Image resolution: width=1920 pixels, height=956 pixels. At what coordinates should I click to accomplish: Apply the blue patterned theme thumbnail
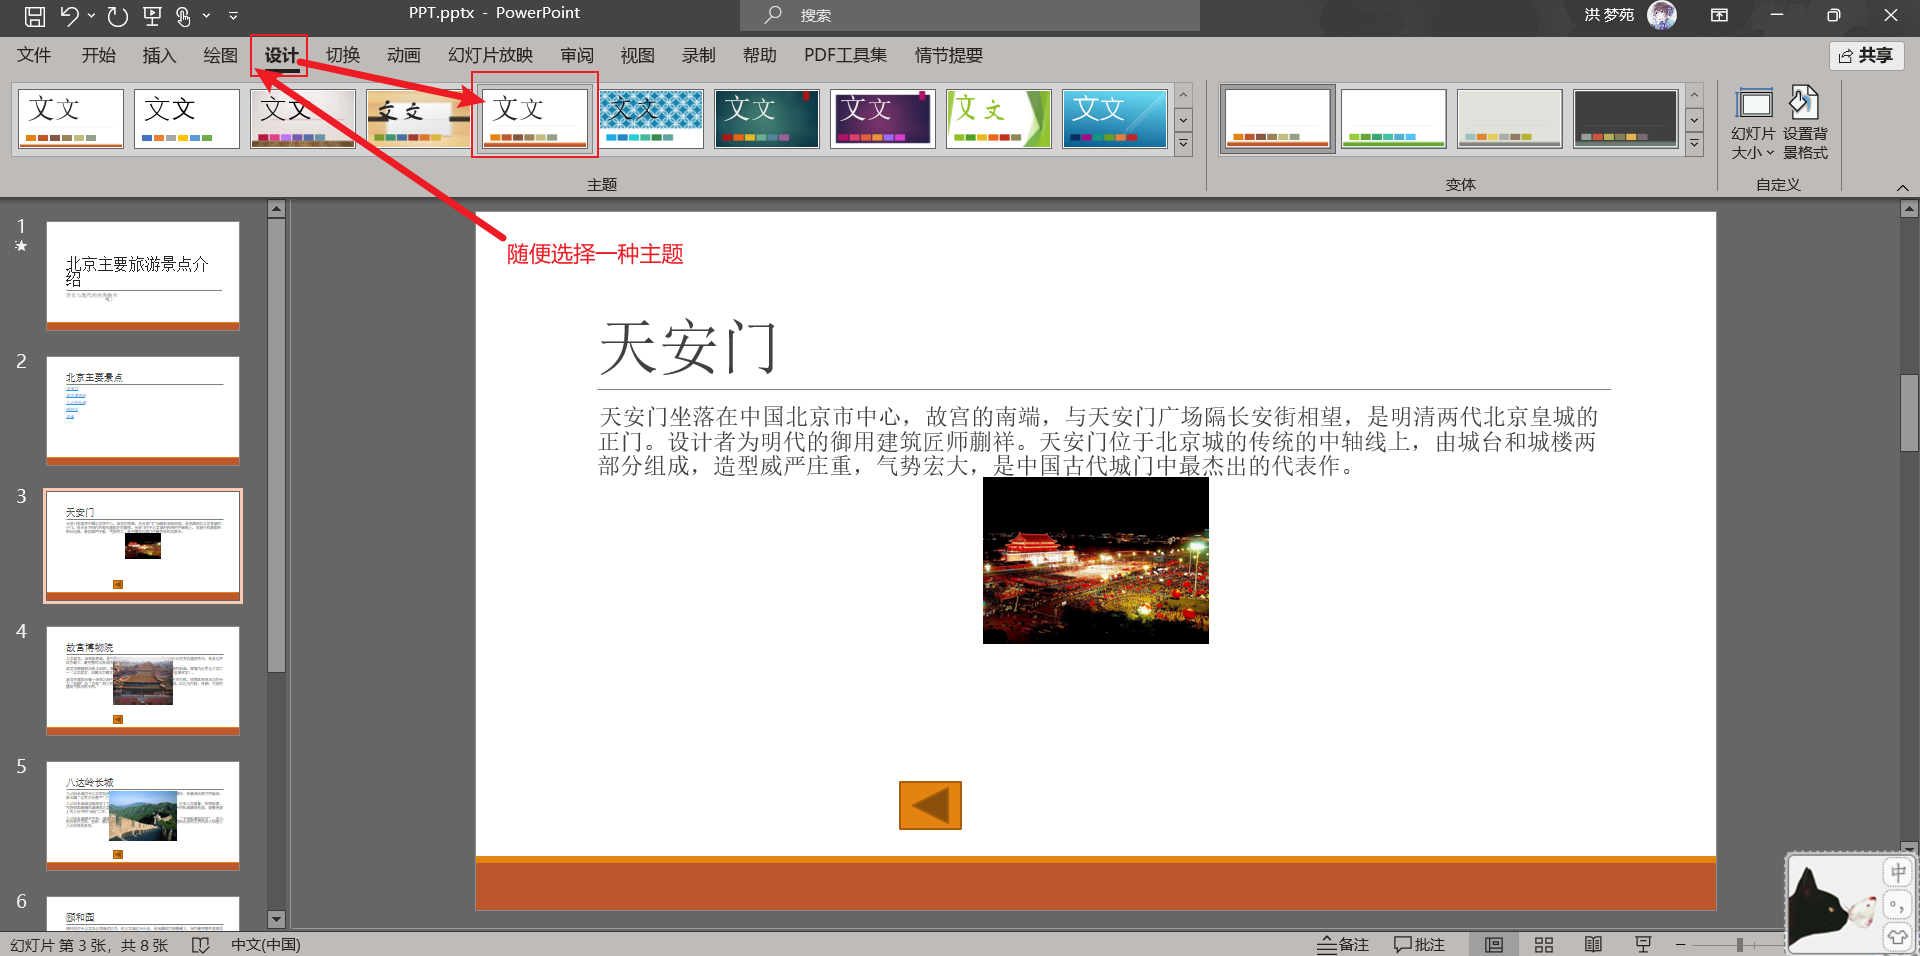click(x=651, y=118)
